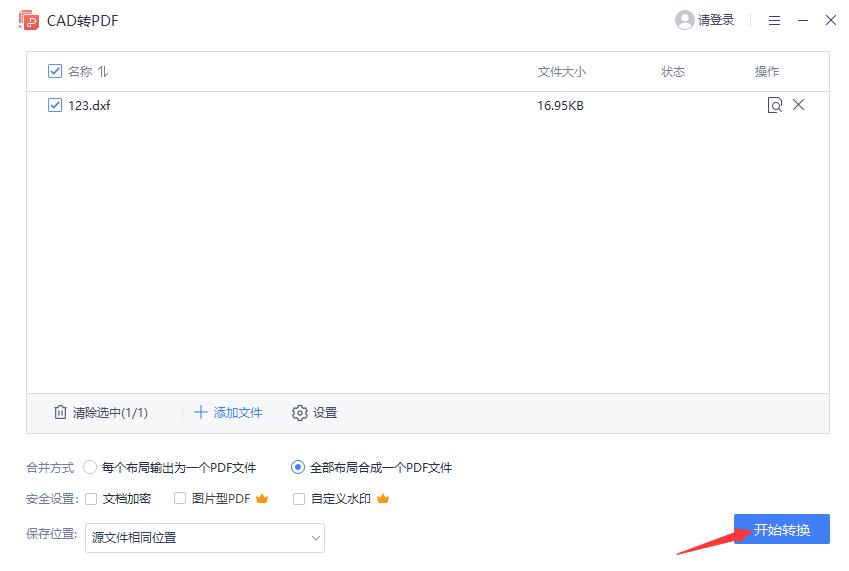This screenshot has height=571, width=849.
Task: Click 清除选中(1/1) button text
Action: click(x=110, y=413)
